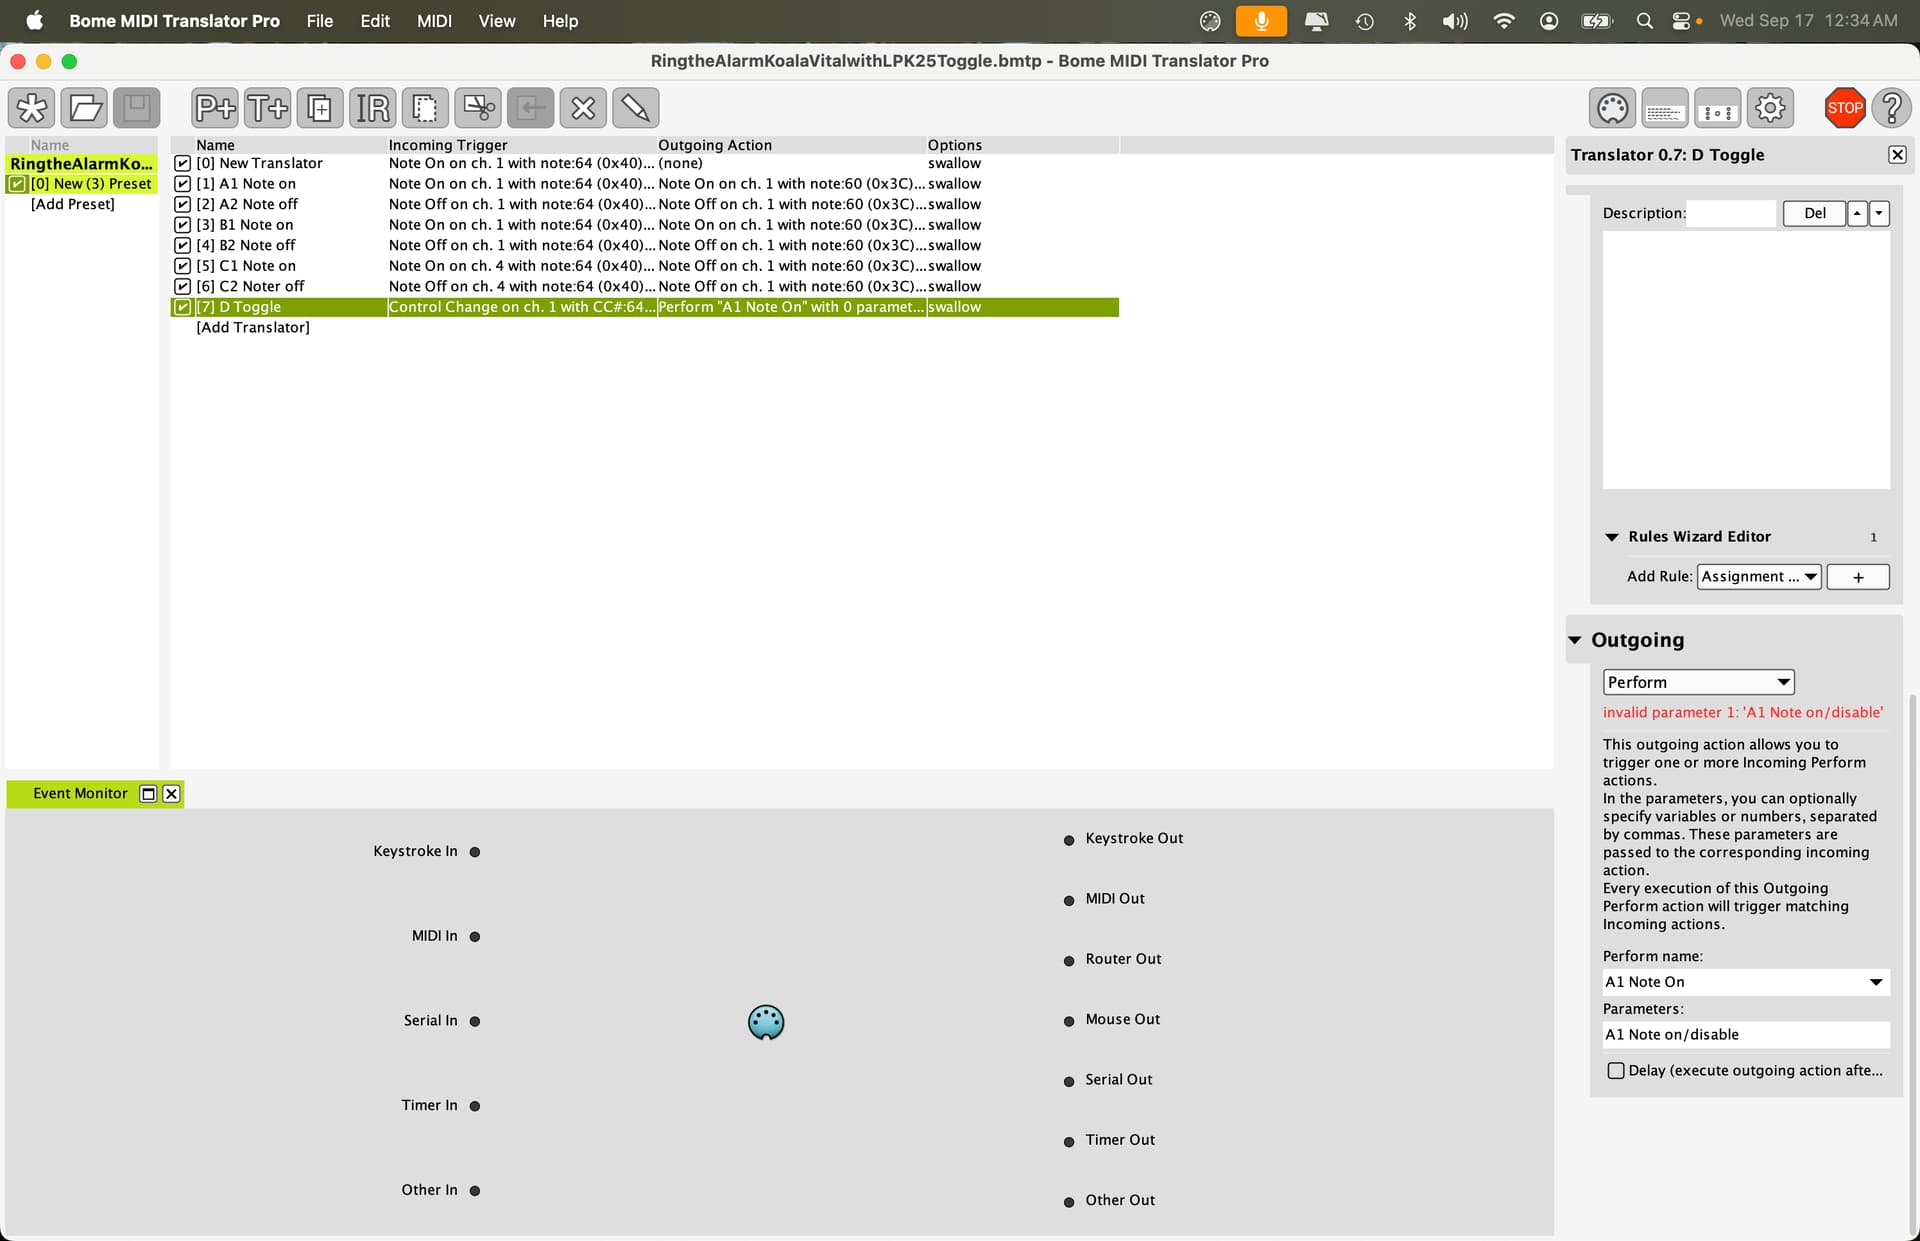Toggle the Log Window toolbar icon

tap(1665, 108)
